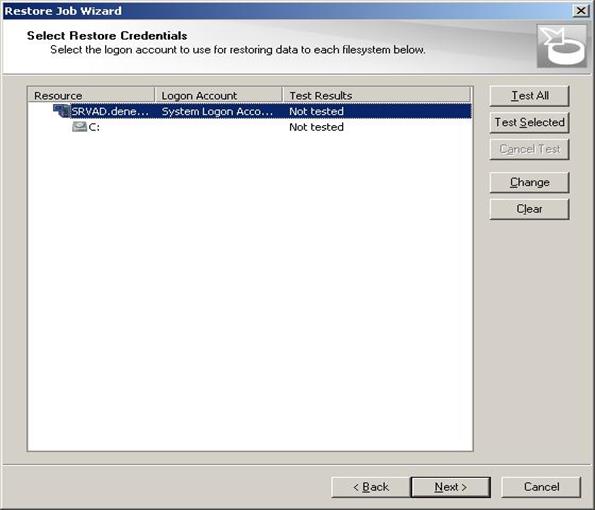Click the Cancel Test button
The height and width of the screenshot is (510, 595).
pos(529,149)
